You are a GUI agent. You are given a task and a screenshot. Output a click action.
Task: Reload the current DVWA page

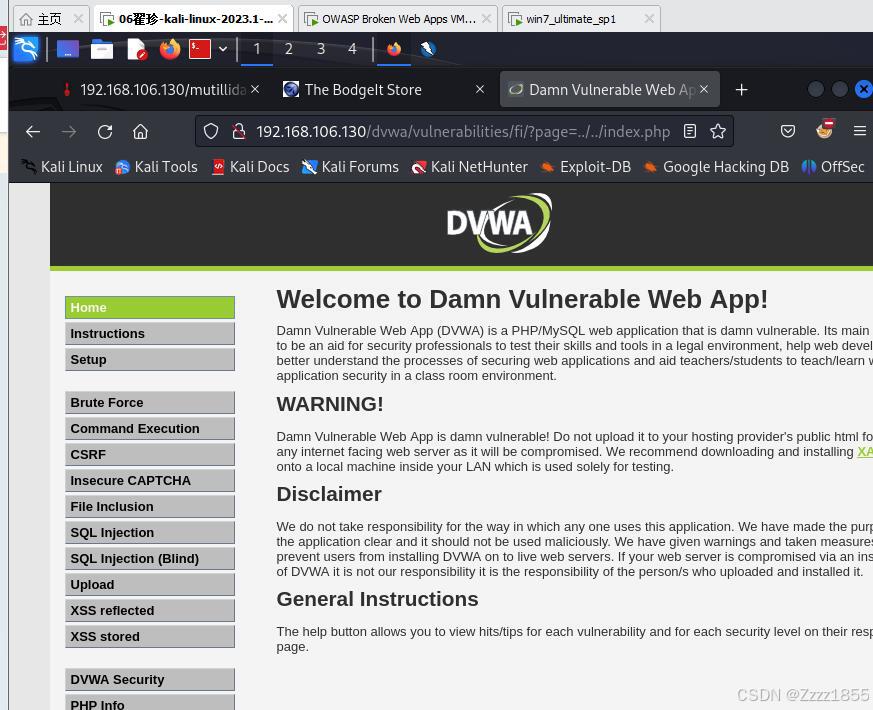click(x=105, y=131)
